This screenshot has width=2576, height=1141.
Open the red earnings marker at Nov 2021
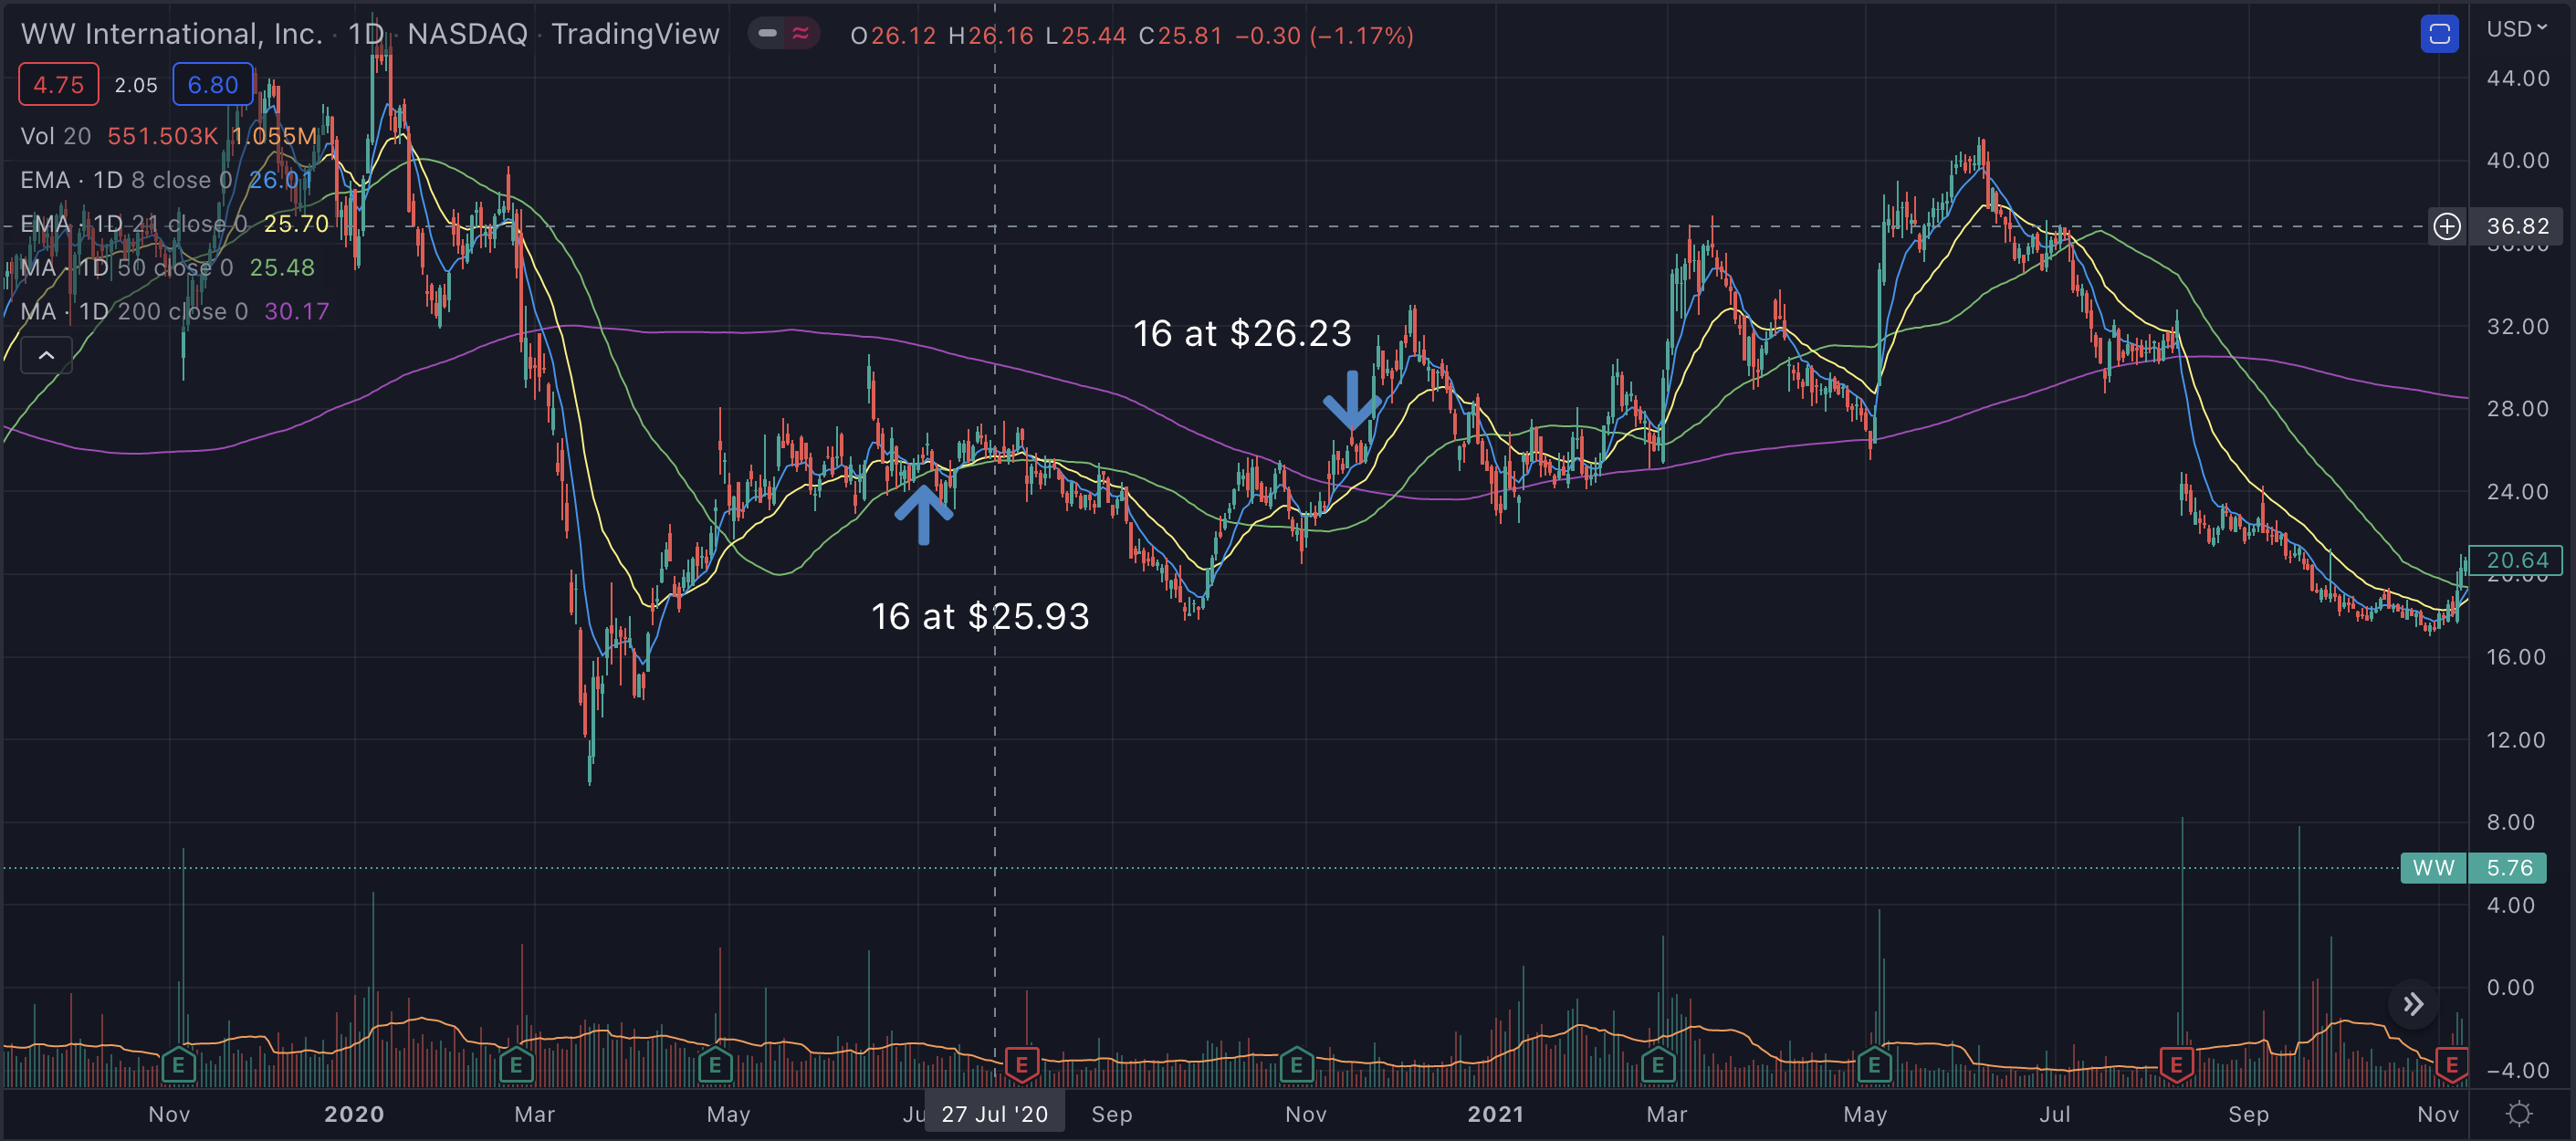(x=2452, y=1065)
